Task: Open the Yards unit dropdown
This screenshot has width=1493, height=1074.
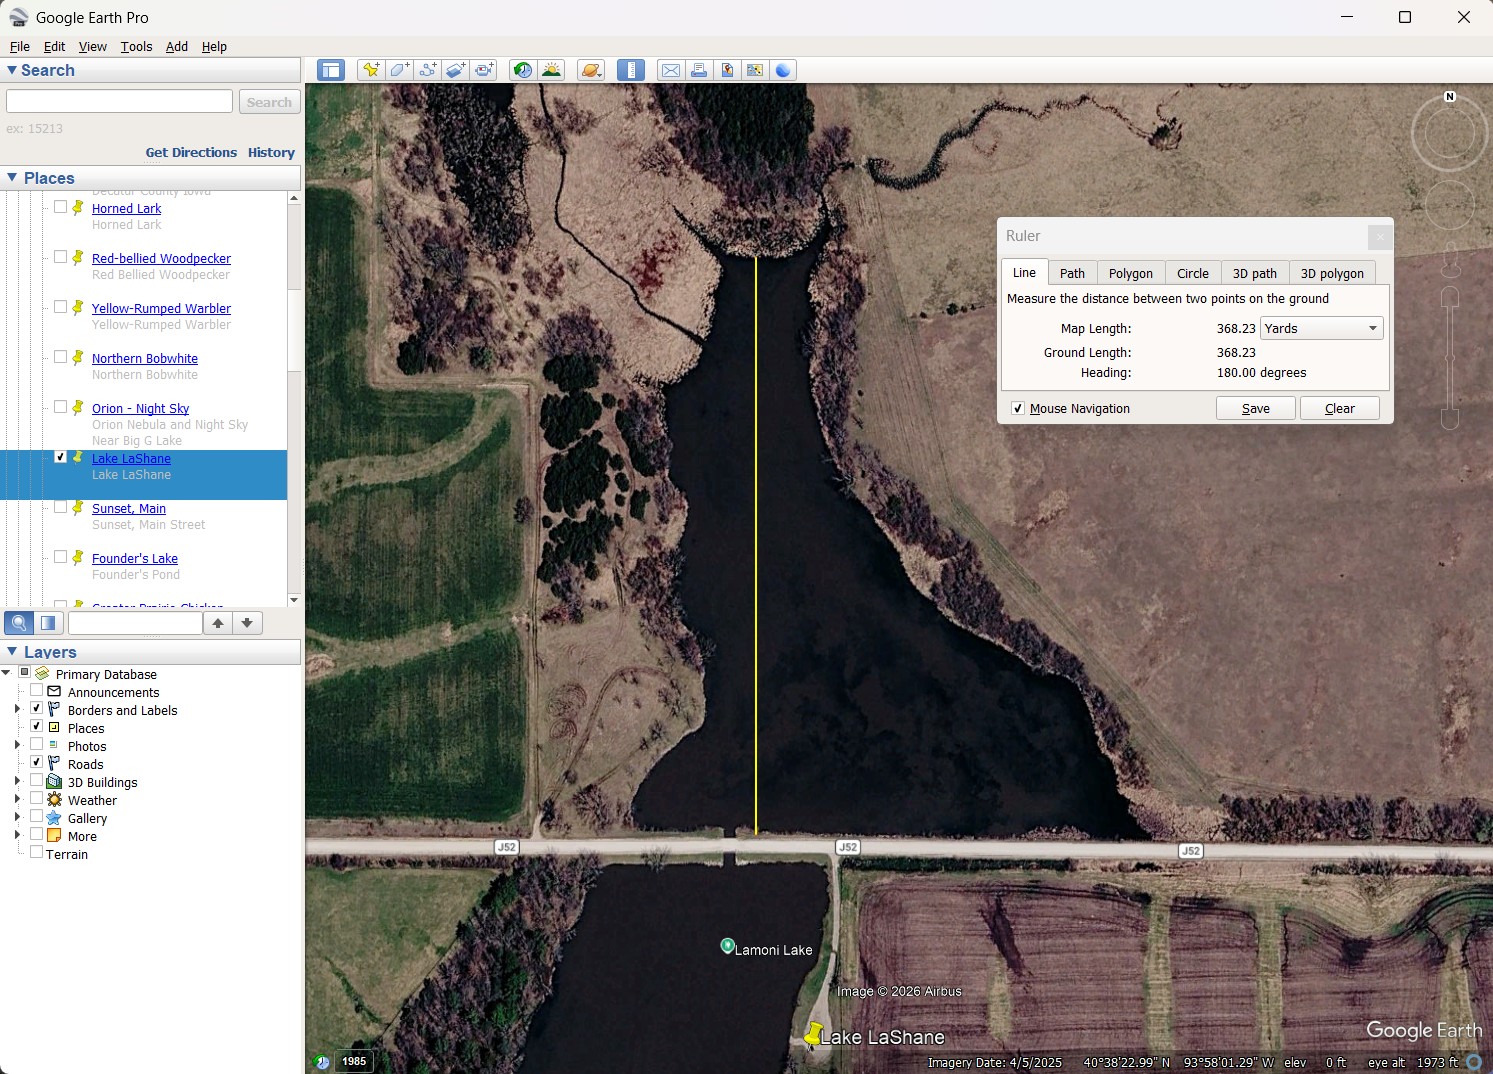Action: click(x=1321, y=328)
